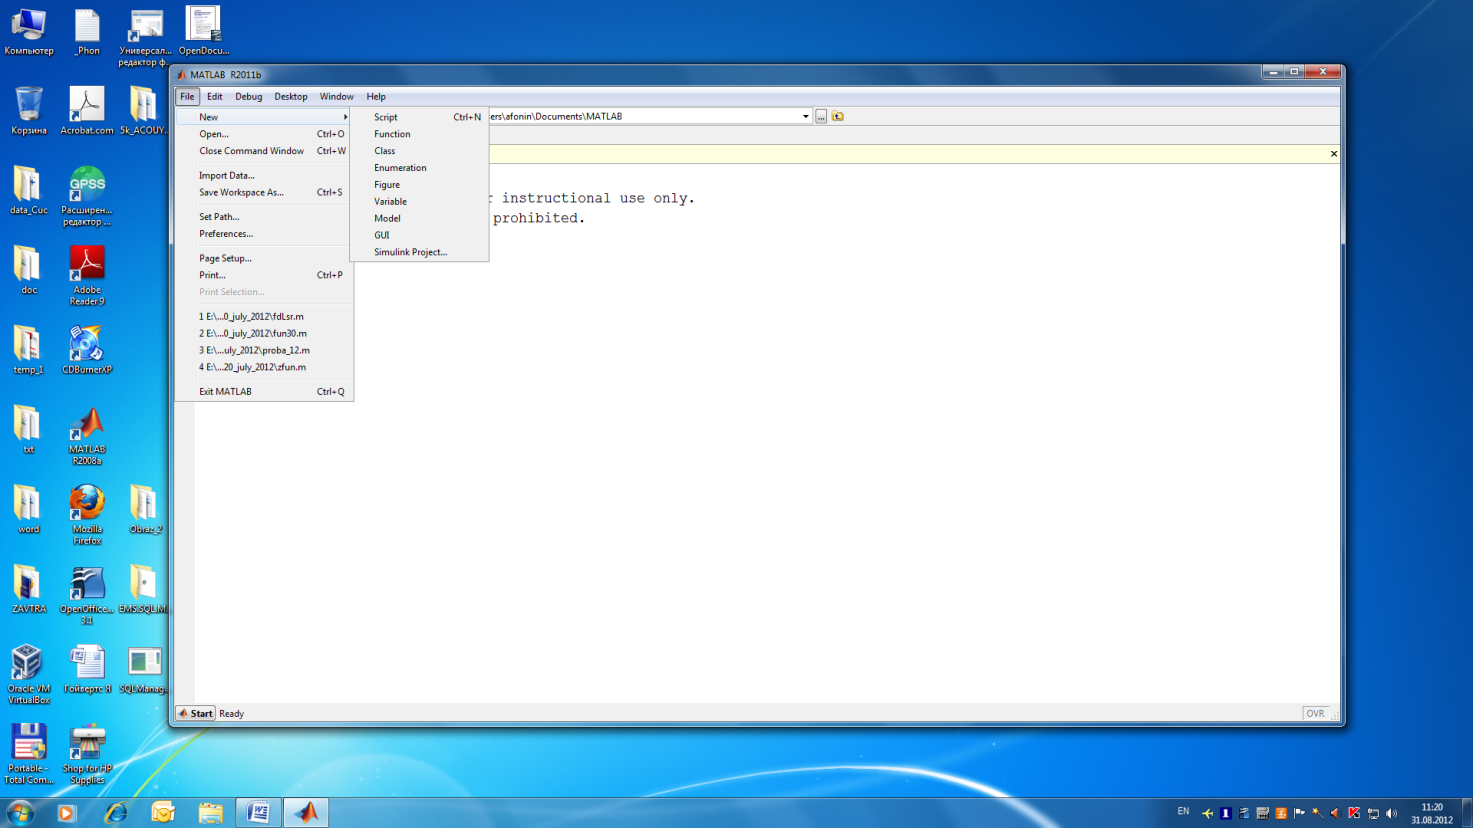1473x828 pixels.
Task: Choose Script from the New submenu
Action: tap(419, 117)
